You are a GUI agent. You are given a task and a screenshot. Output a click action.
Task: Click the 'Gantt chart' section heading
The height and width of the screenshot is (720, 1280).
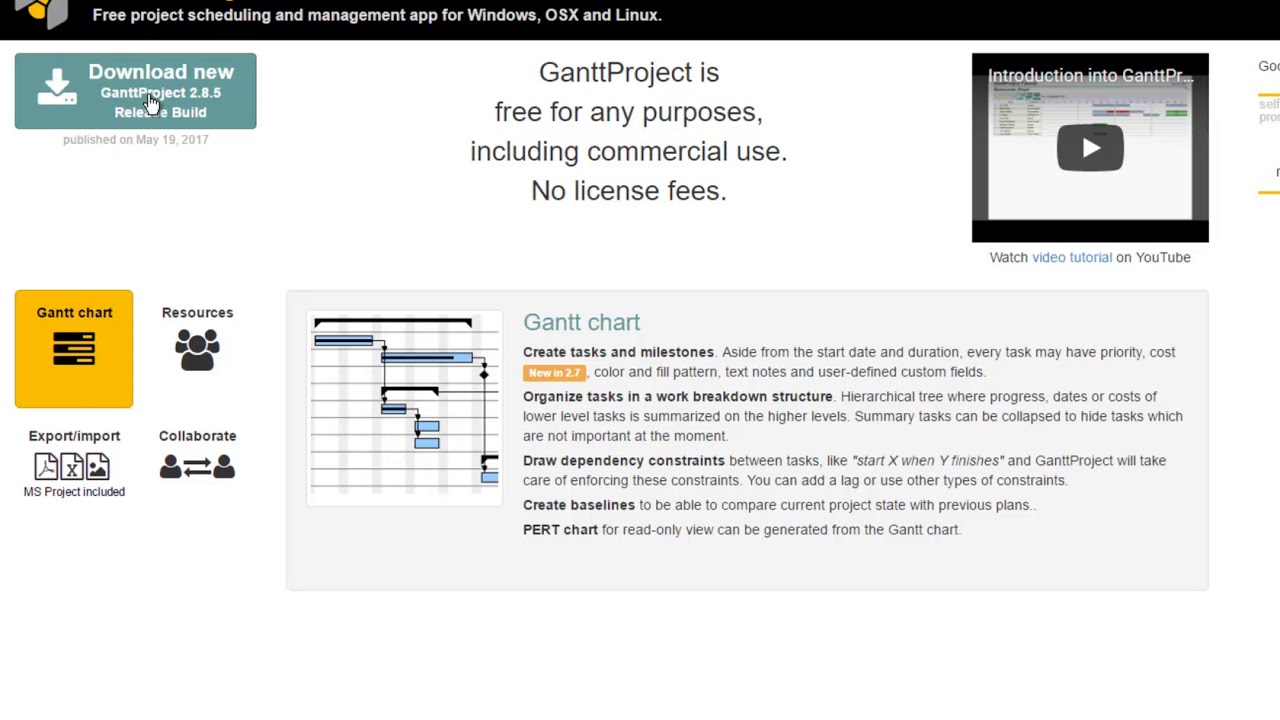pyautogui.click(x=581, y=322)
